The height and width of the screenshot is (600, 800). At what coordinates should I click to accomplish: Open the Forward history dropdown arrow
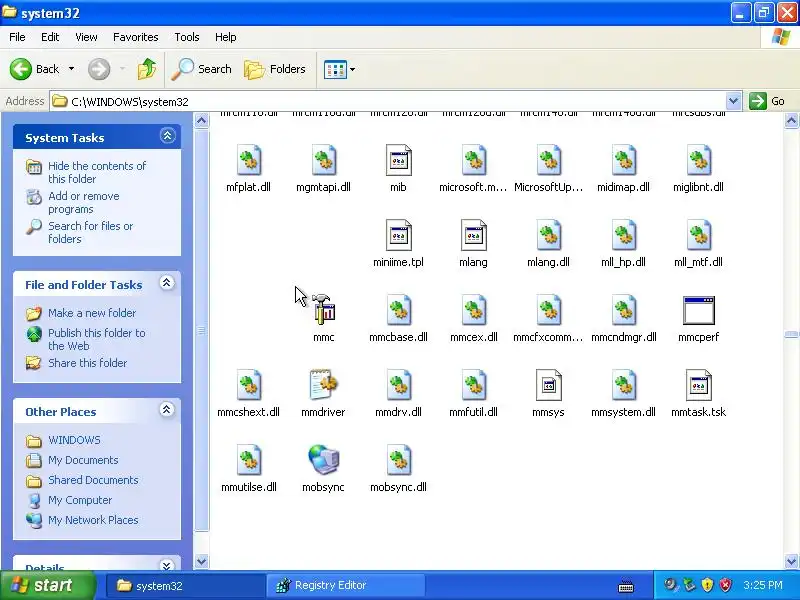click(122, 69)
